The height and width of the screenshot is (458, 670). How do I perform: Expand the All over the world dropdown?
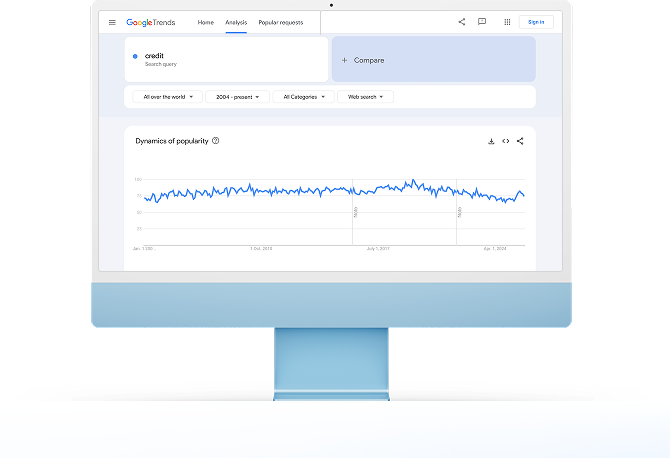click(167, 97)
